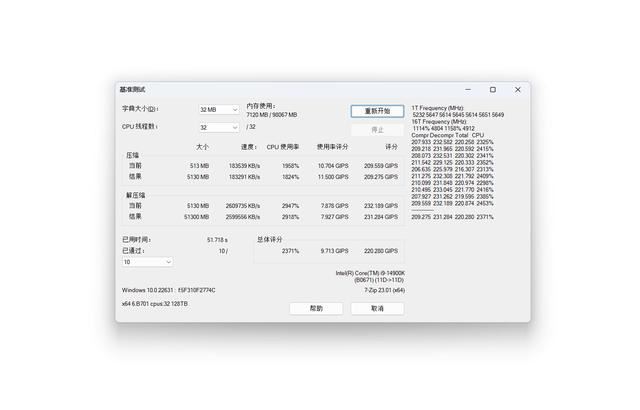Image resolution: width=640 pixels, height=410 pixels.
Task: Click the 7-Zip 23.01 (x64) version text
Action: pos(384,290)
